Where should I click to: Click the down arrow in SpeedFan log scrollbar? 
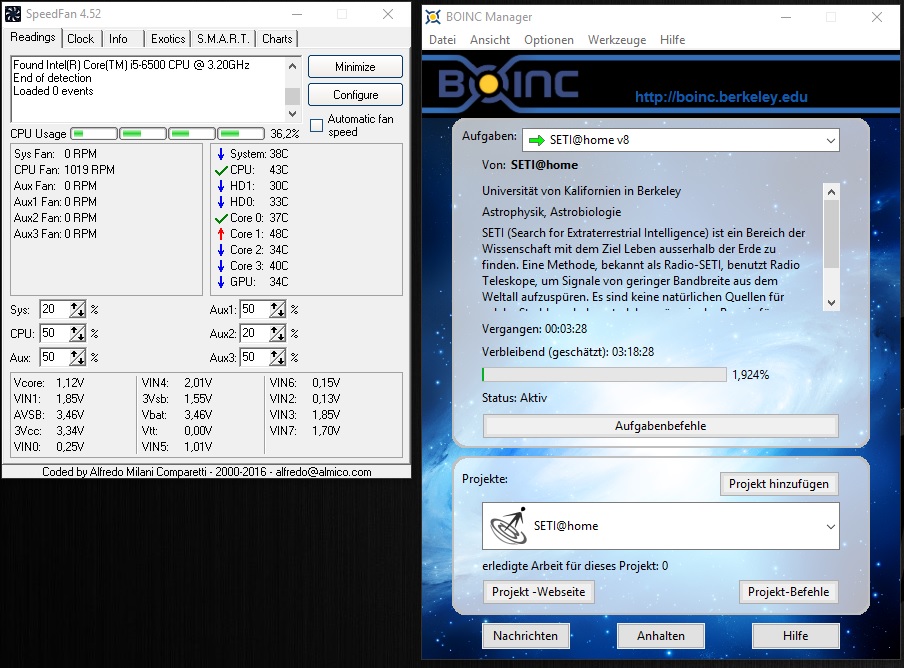point(292,114)
